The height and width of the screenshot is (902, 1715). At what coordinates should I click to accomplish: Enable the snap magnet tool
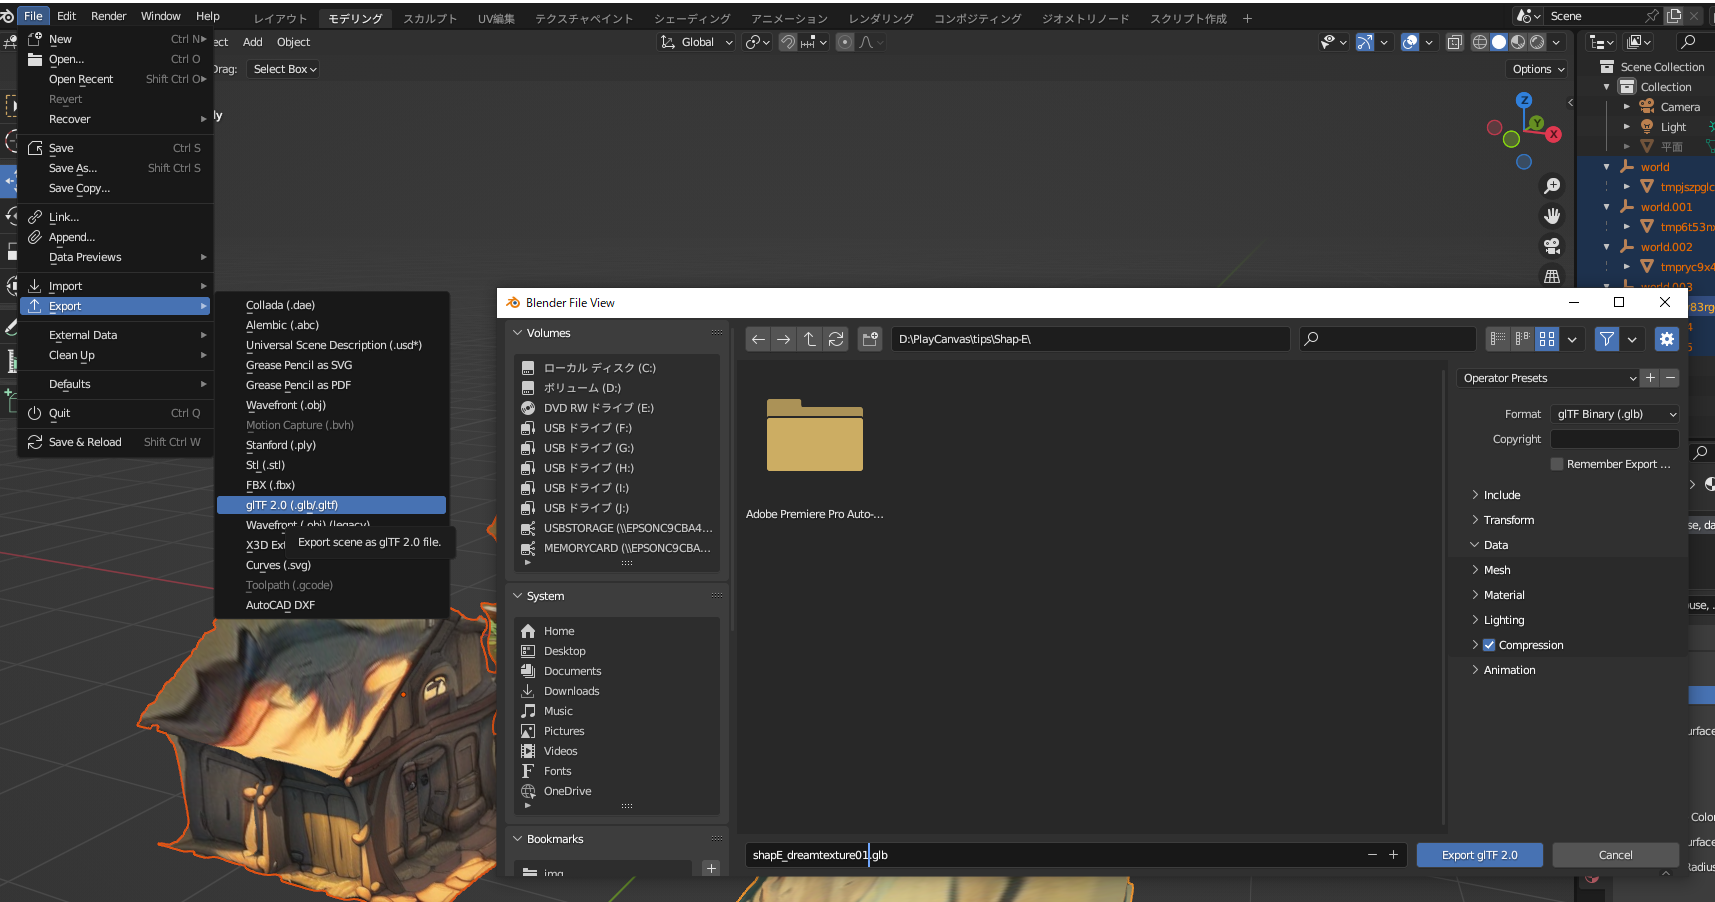(787, 42)
